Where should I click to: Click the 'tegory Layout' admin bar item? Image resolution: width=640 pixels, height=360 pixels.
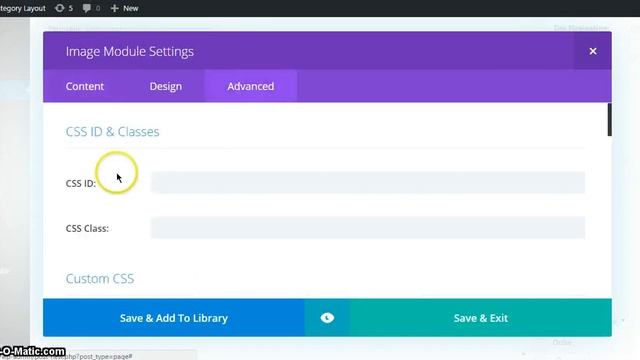tap(23, 8)
